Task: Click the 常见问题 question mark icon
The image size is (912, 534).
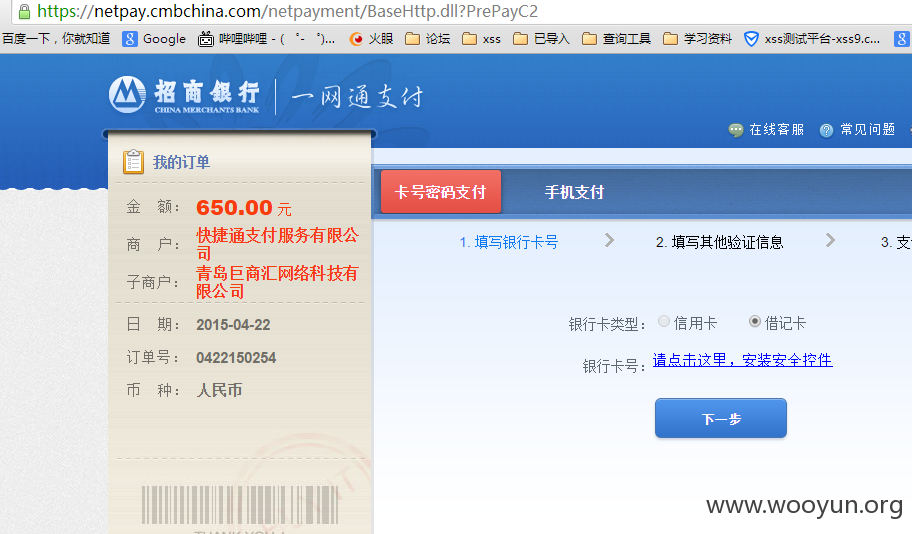Action: click(x=826, y=130)
